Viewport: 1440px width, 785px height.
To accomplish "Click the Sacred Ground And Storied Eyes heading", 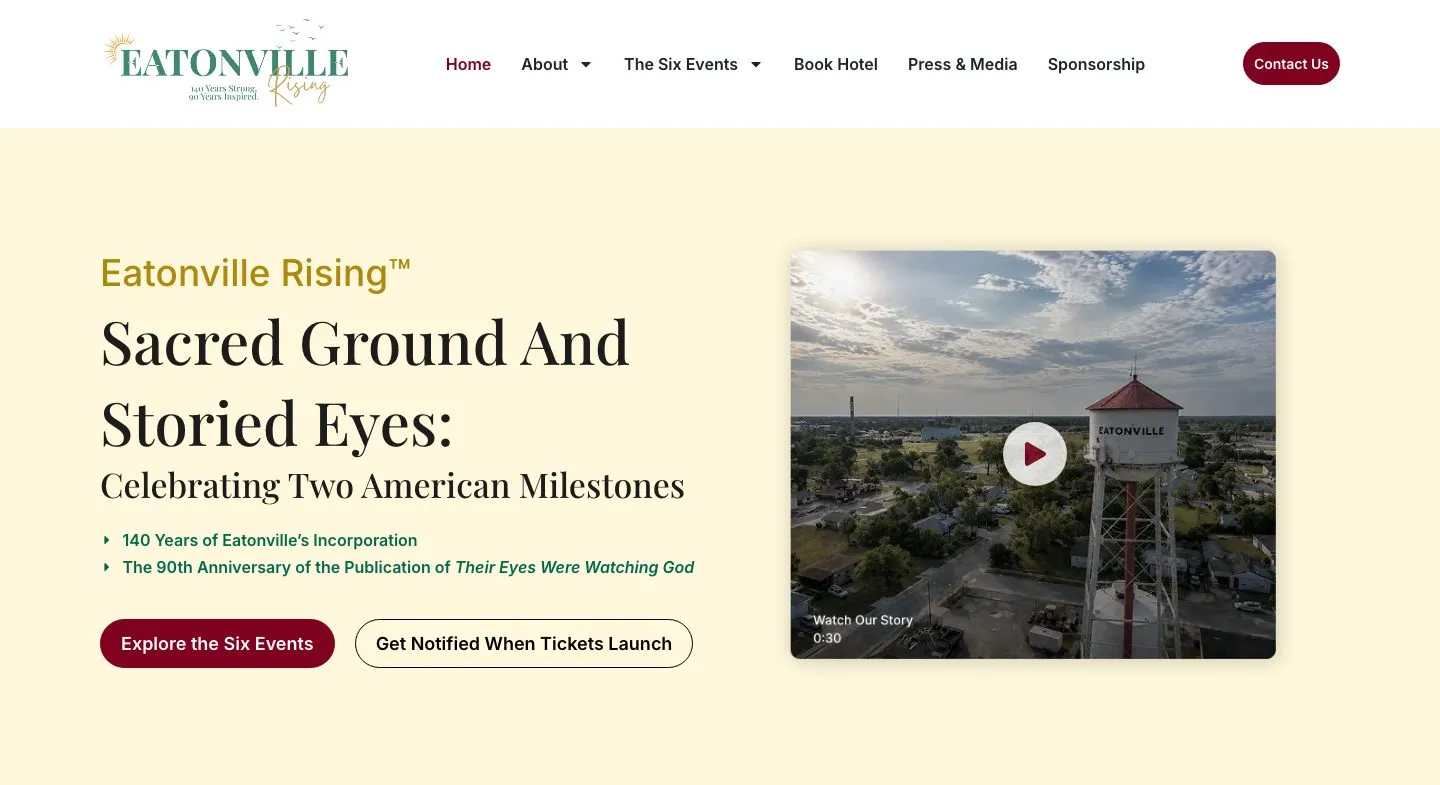I will coord(366,382).
